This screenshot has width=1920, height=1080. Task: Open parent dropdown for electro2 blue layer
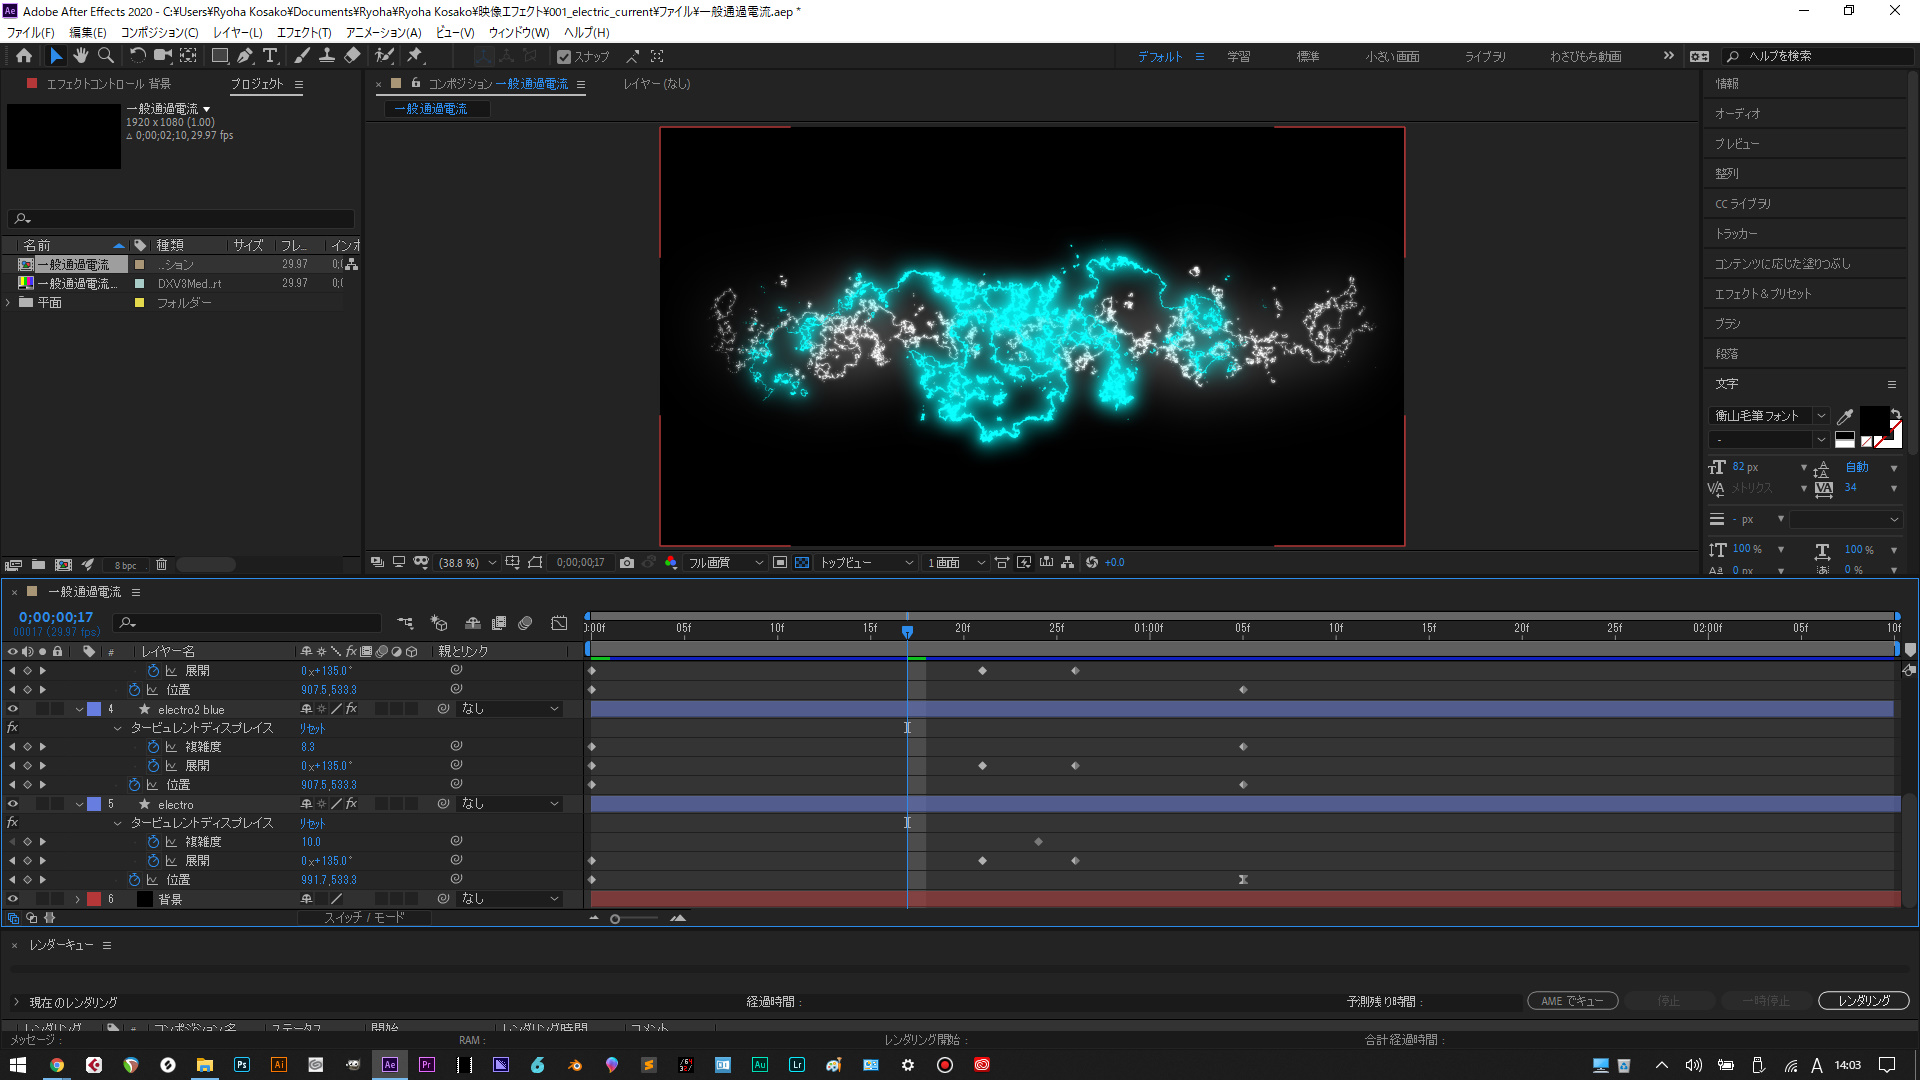pyautogui.click(x=510, y=709)
